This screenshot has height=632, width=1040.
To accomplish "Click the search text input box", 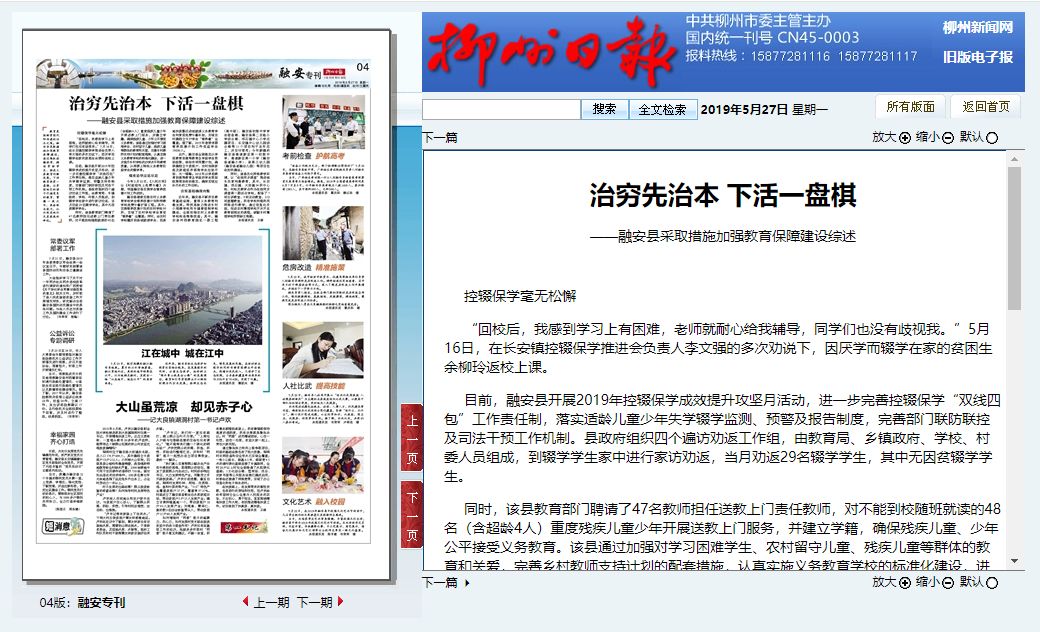I will pyautogui.click(x=501, y=109).
